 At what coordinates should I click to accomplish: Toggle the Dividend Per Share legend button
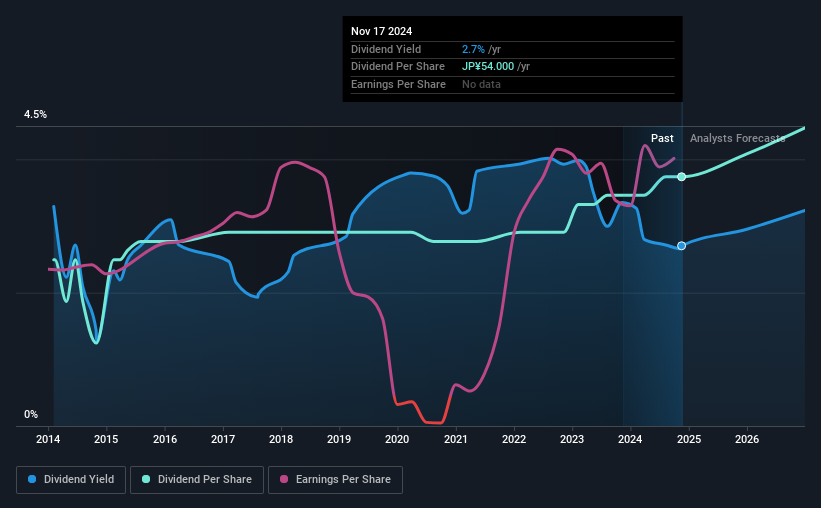tap(197, 480)
